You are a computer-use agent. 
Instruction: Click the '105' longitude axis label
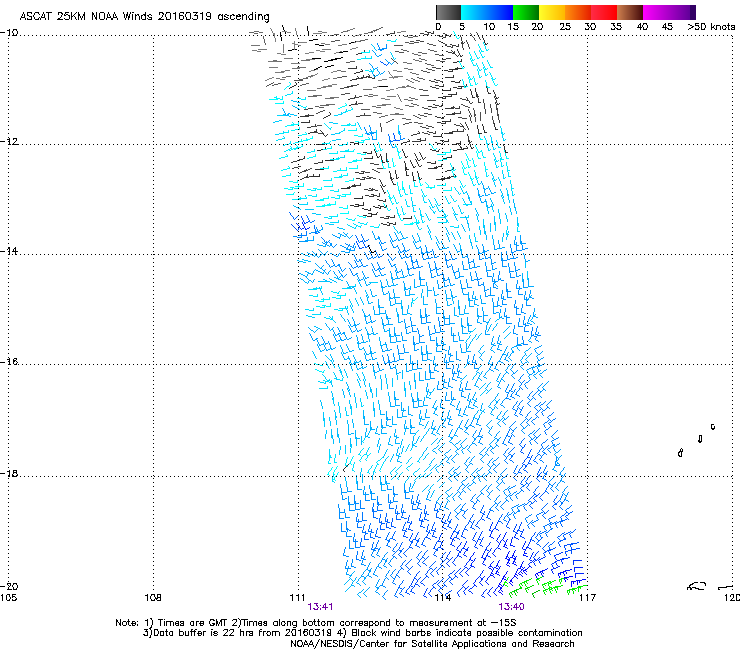[8, 598]
